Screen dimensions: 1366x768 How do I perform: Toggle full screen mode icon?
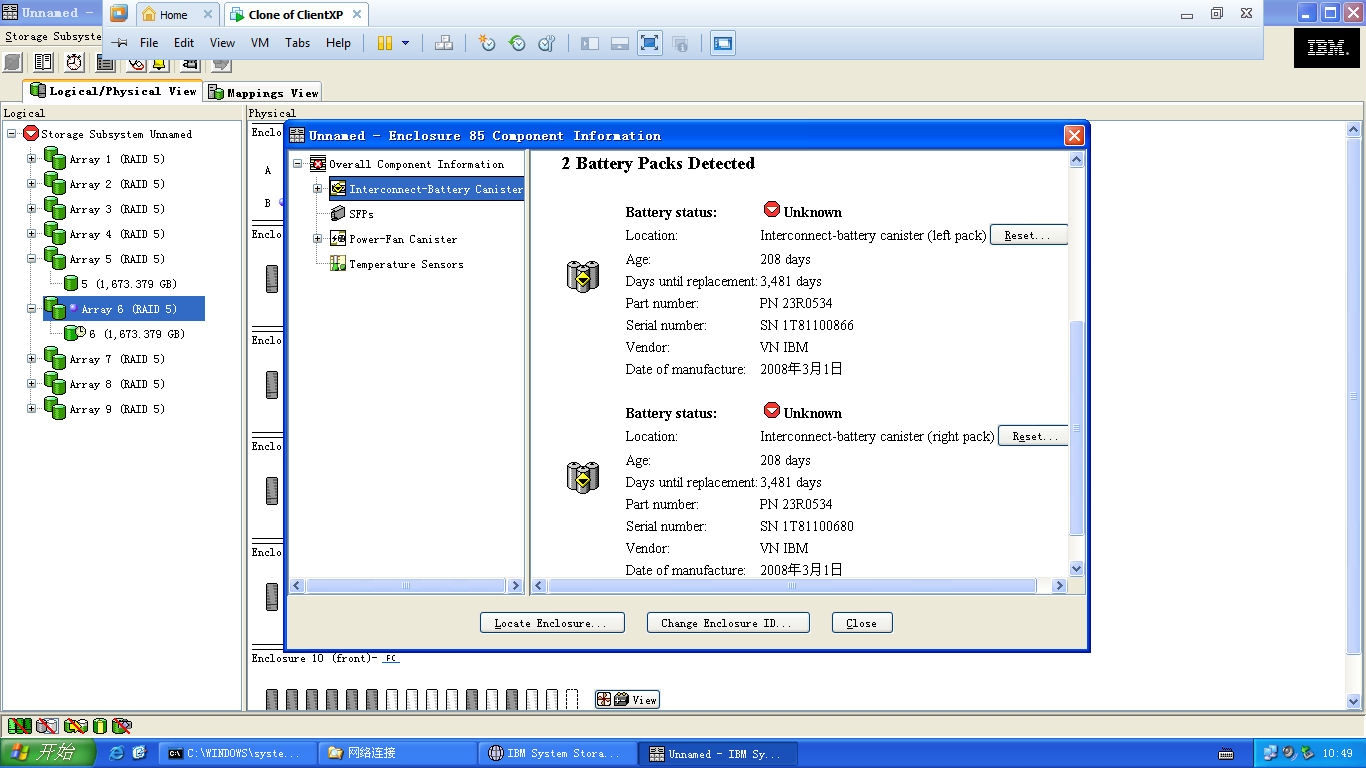(x=650, y=43)
